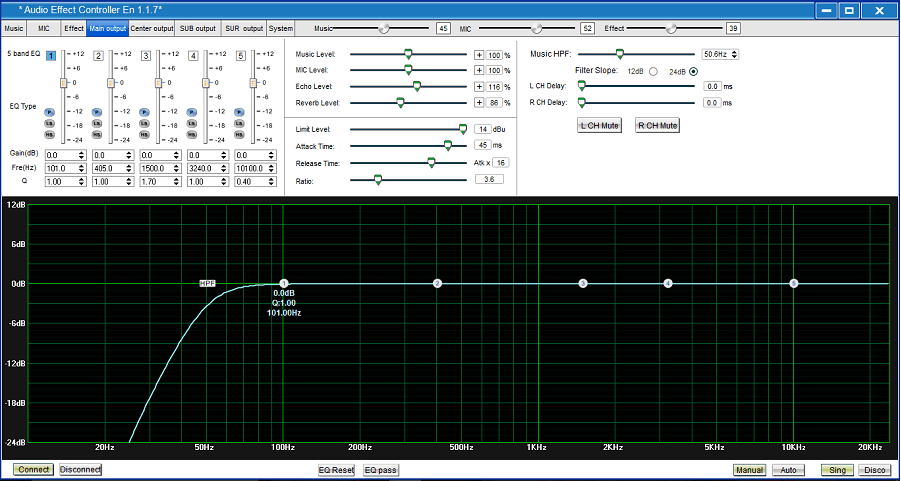Click the Disconnect button
This screenshot has height=481, width=901.
[81, 469]
